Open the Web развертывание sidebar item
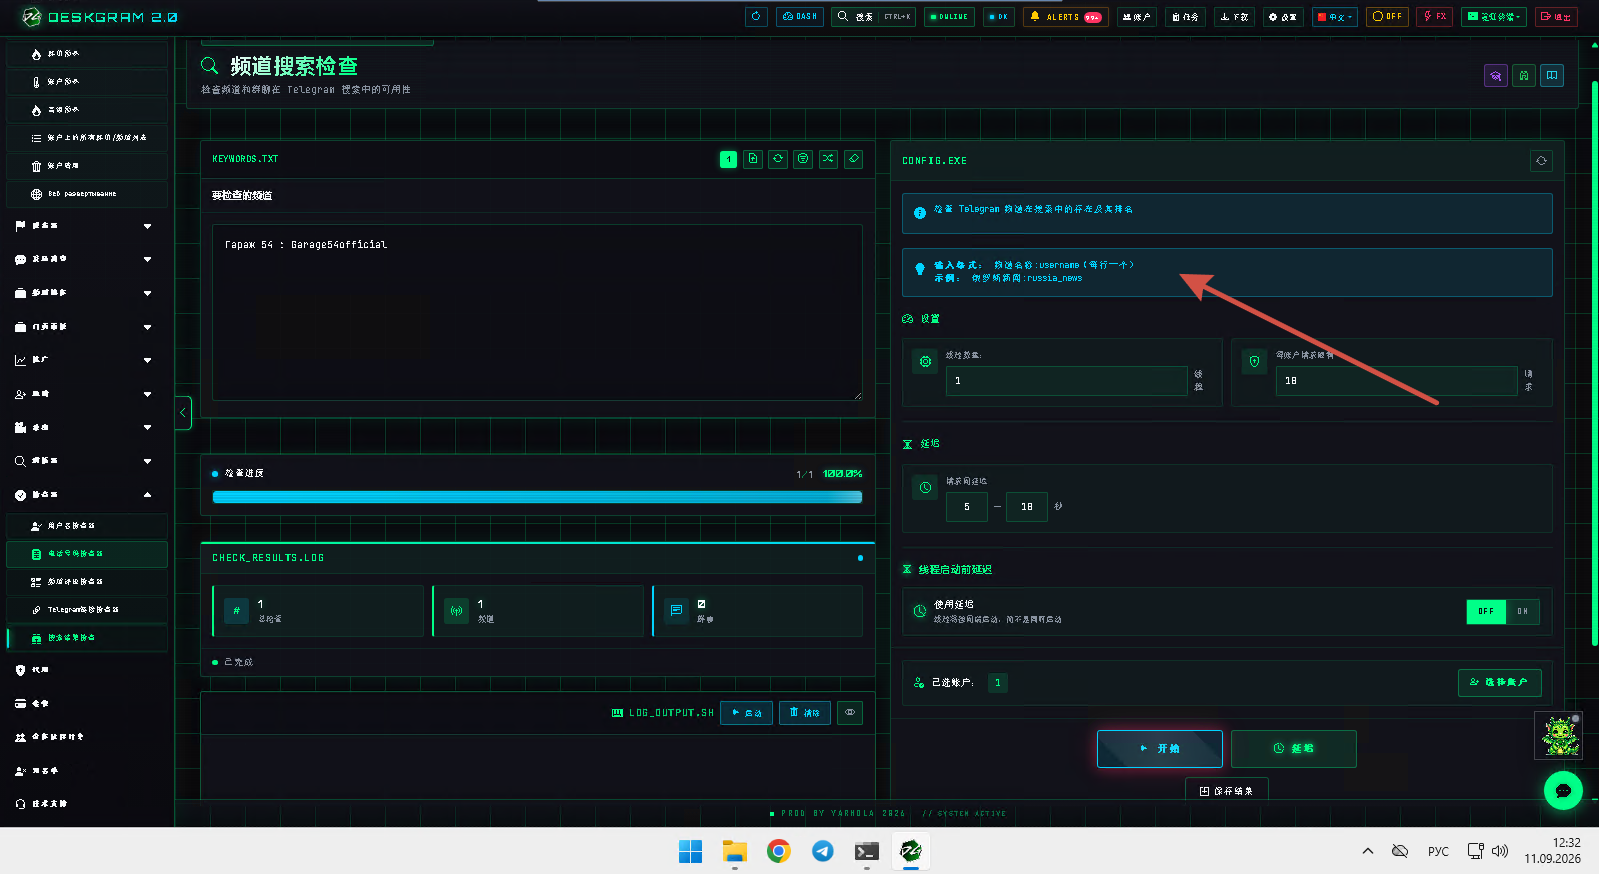This screenshot has height=874, width=1599. pyautogui.click(x=87, y=194)
